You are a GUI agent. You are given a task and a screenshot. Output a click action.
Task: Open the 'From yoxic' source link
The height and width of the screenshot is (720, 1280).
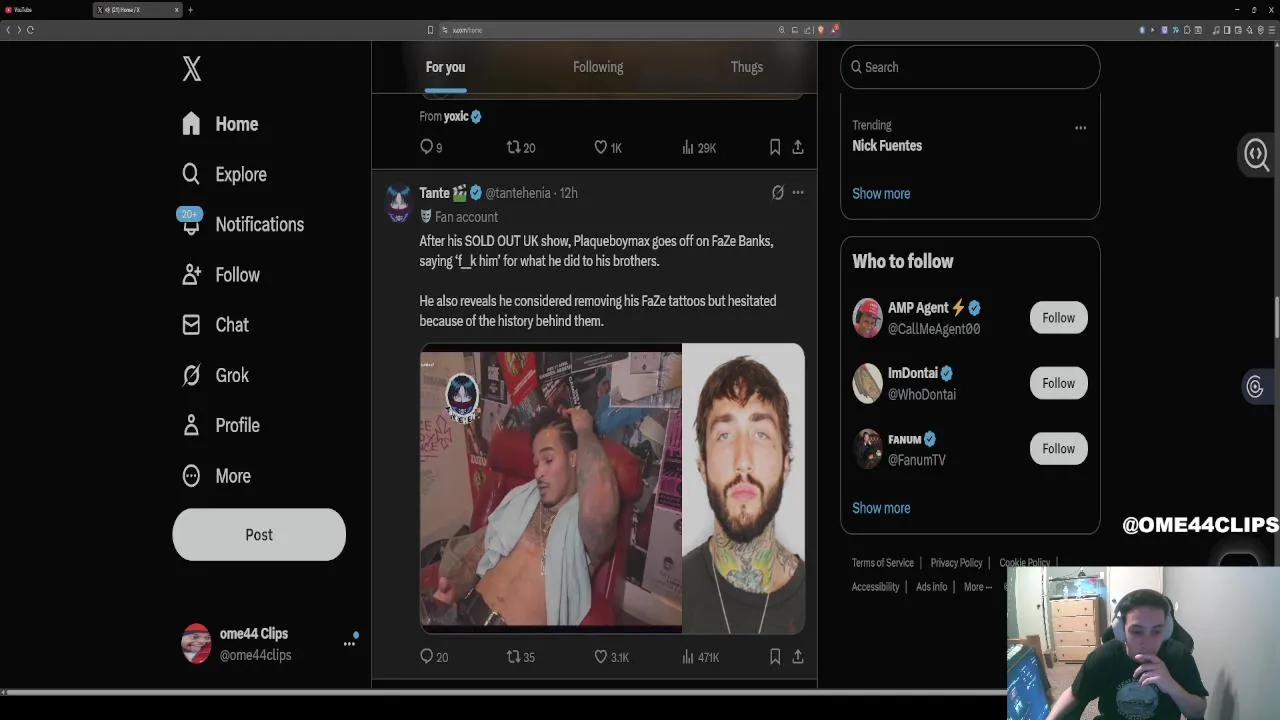(x=450, y=116)
